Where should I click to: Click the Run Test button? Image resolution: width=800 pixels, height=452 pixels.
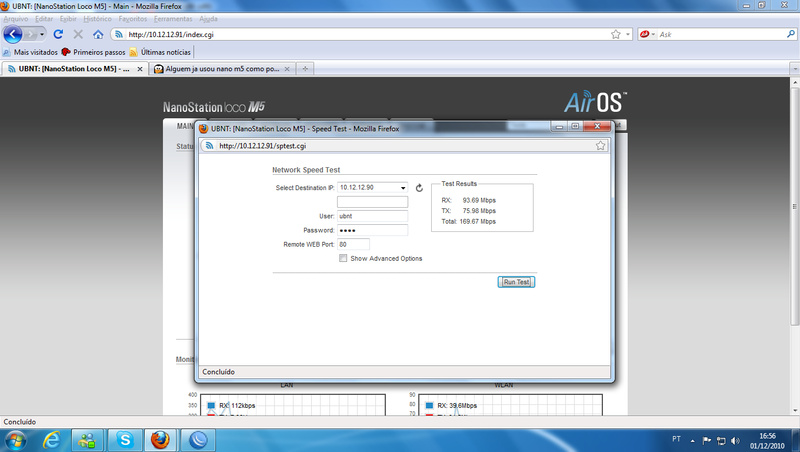pyautogui.click(x=516, y=282)
